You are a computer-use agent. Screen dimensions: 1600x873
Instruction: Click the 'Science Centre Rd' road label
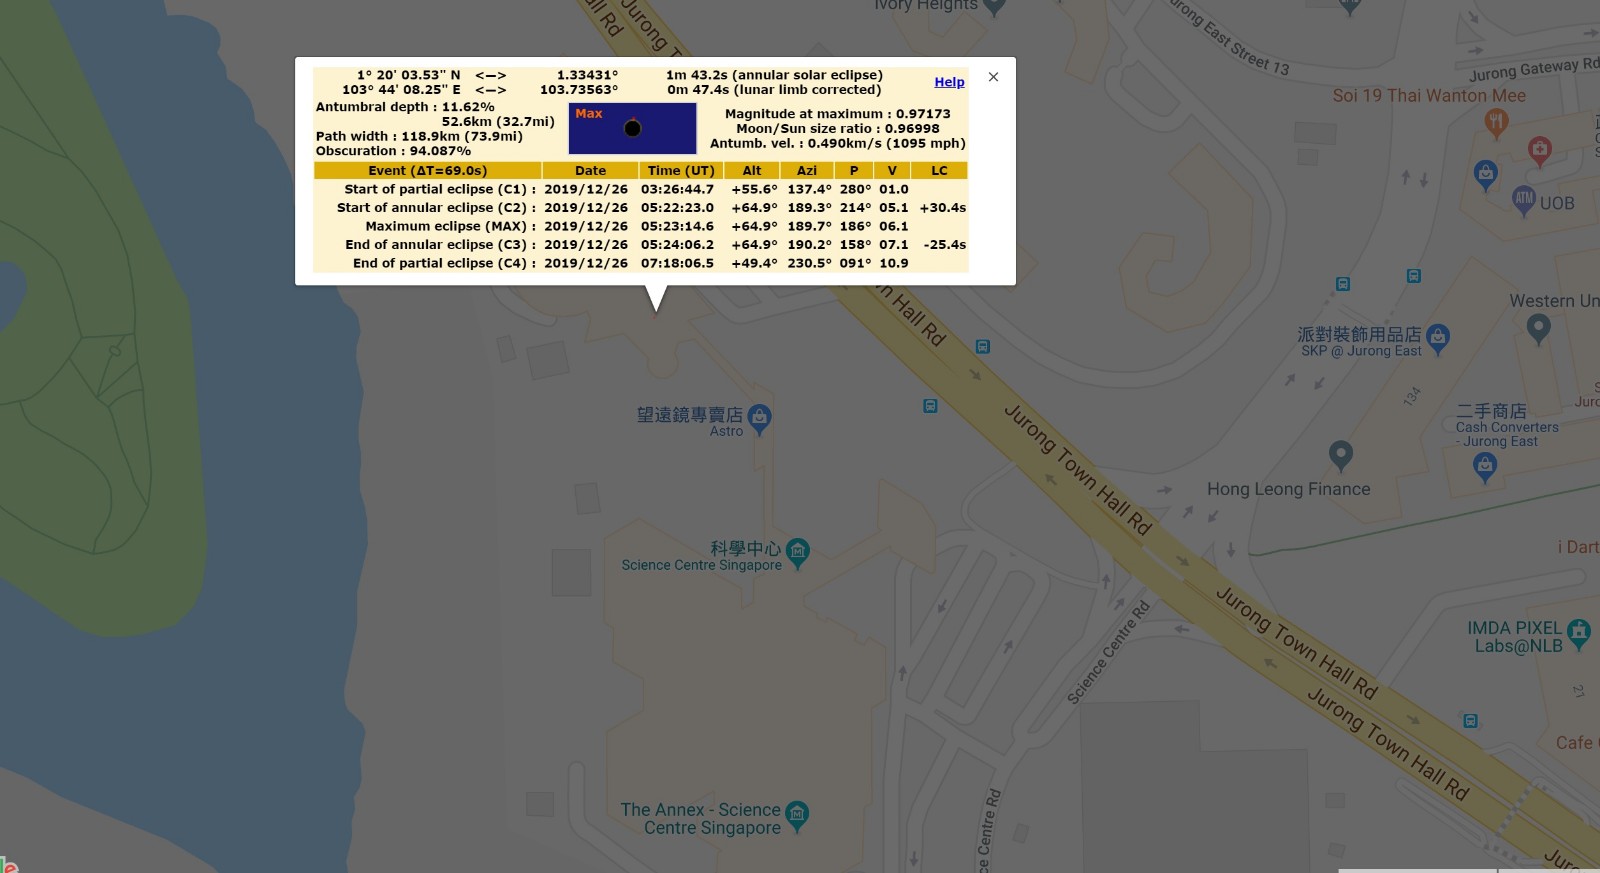click(x=1108, y=653)
